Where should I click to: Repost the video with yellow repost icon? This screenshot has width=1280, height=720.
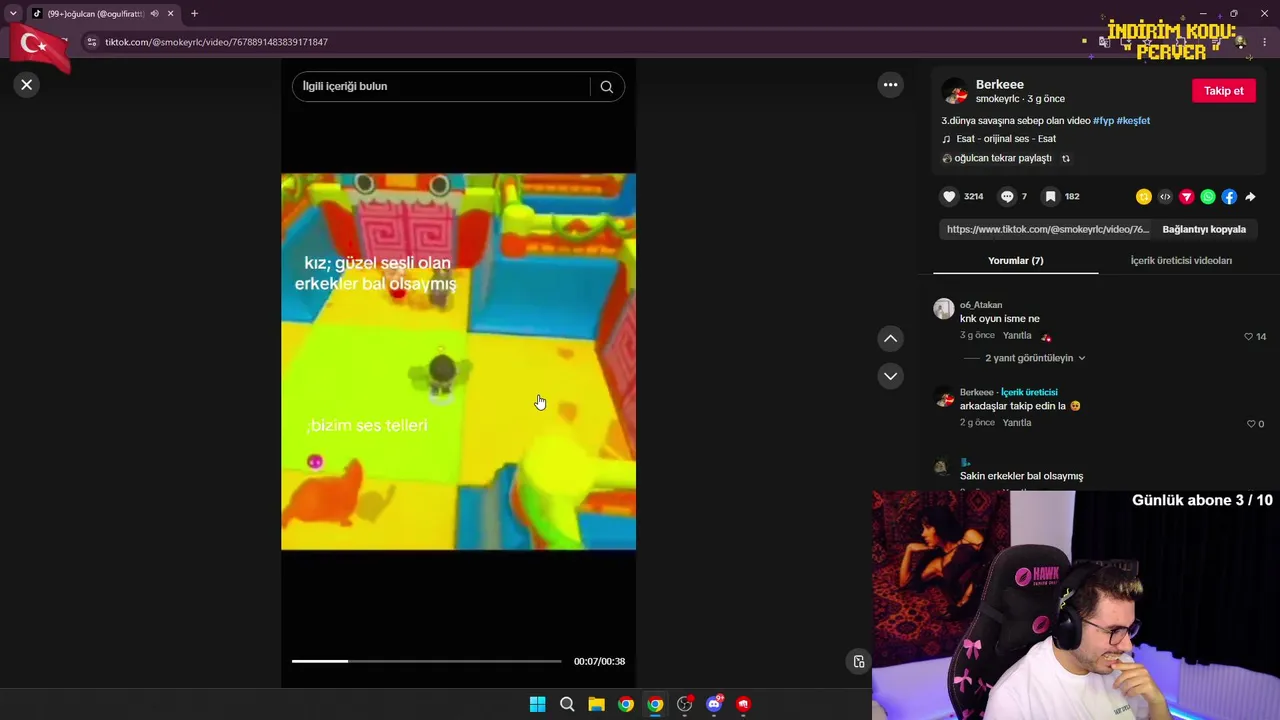1144,197
